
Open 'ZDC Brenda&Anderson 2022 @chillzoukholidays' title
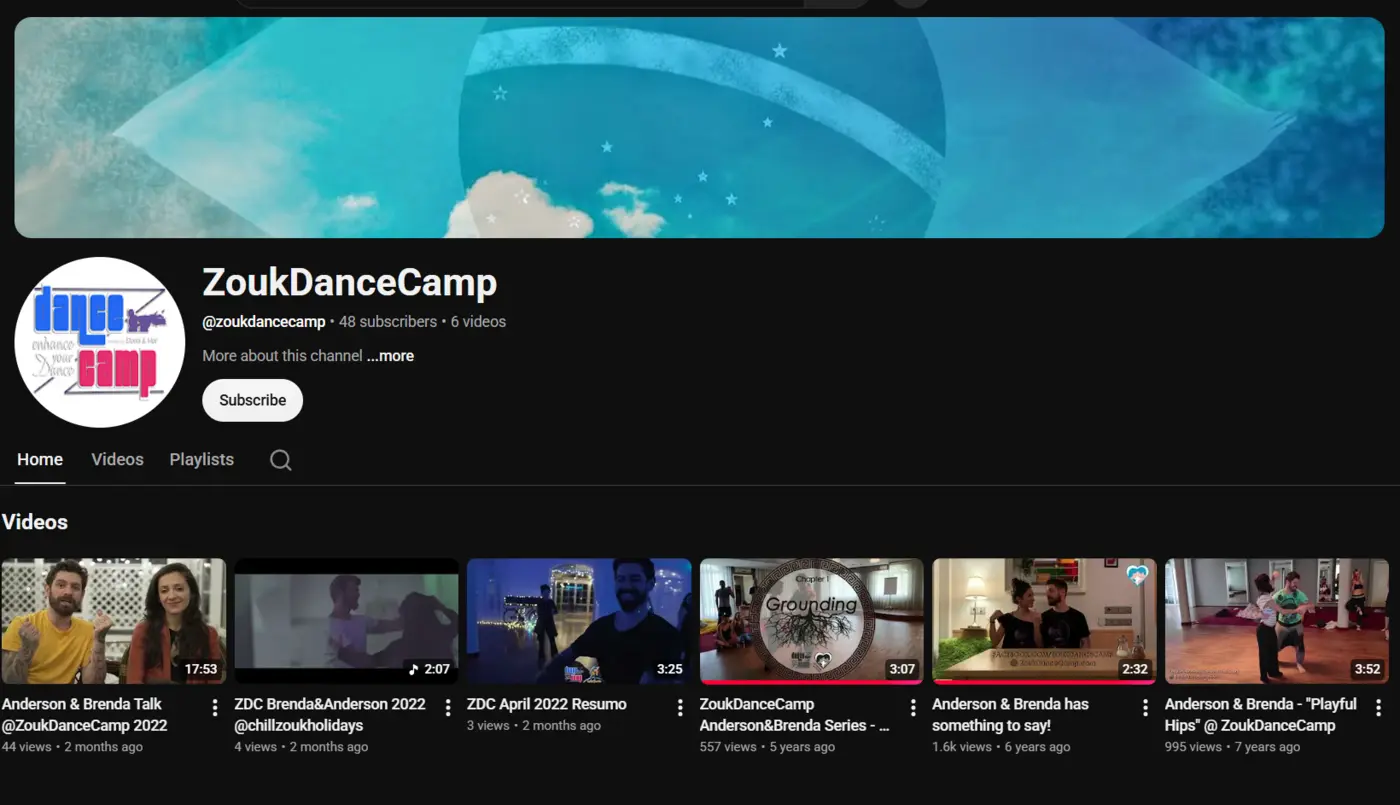(x=330, y=715)
